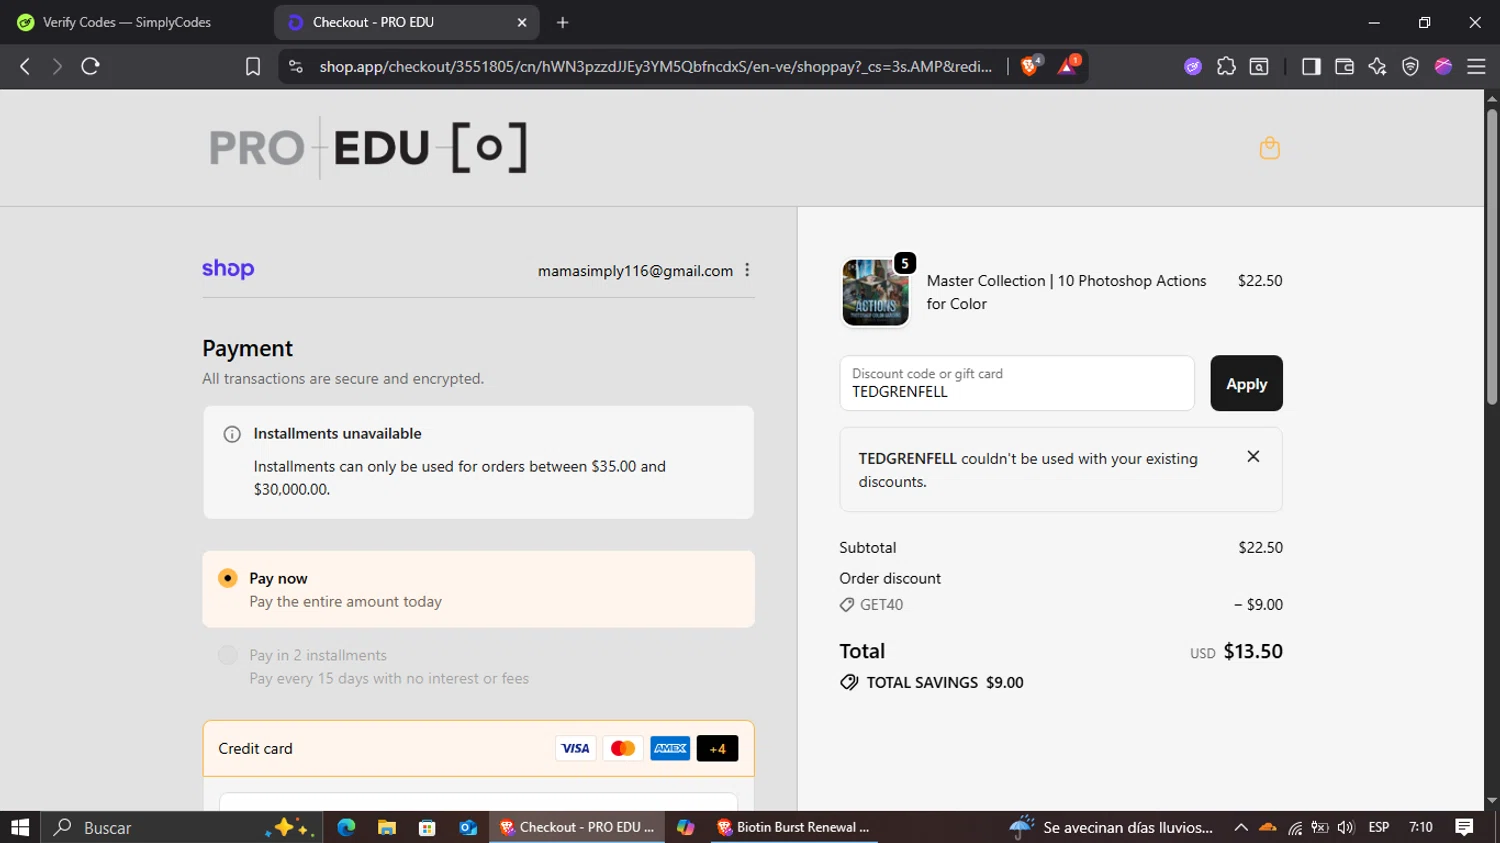Show hidden system tray icons

(1241, 827)
